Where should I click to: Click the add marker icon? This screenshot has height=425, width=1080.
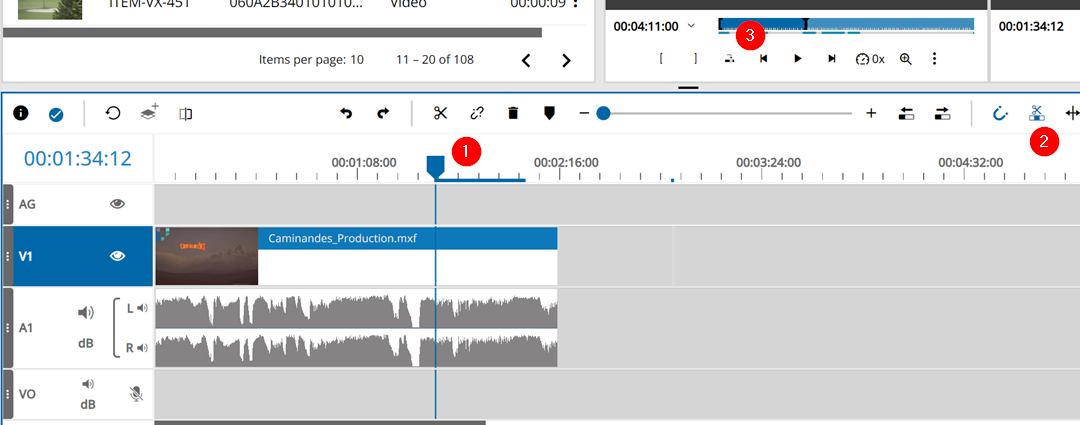tap(549, 113)
